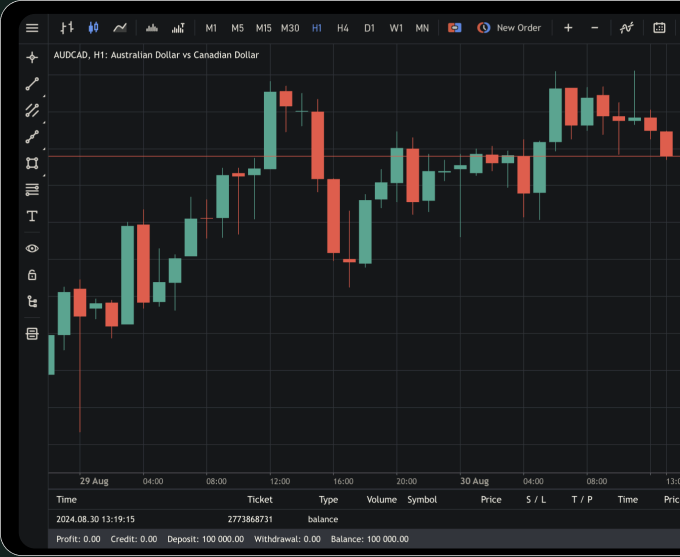Screen dimensions: 680x557
Task: Click the Profit: 0.00 summary value
Action: 78,539
